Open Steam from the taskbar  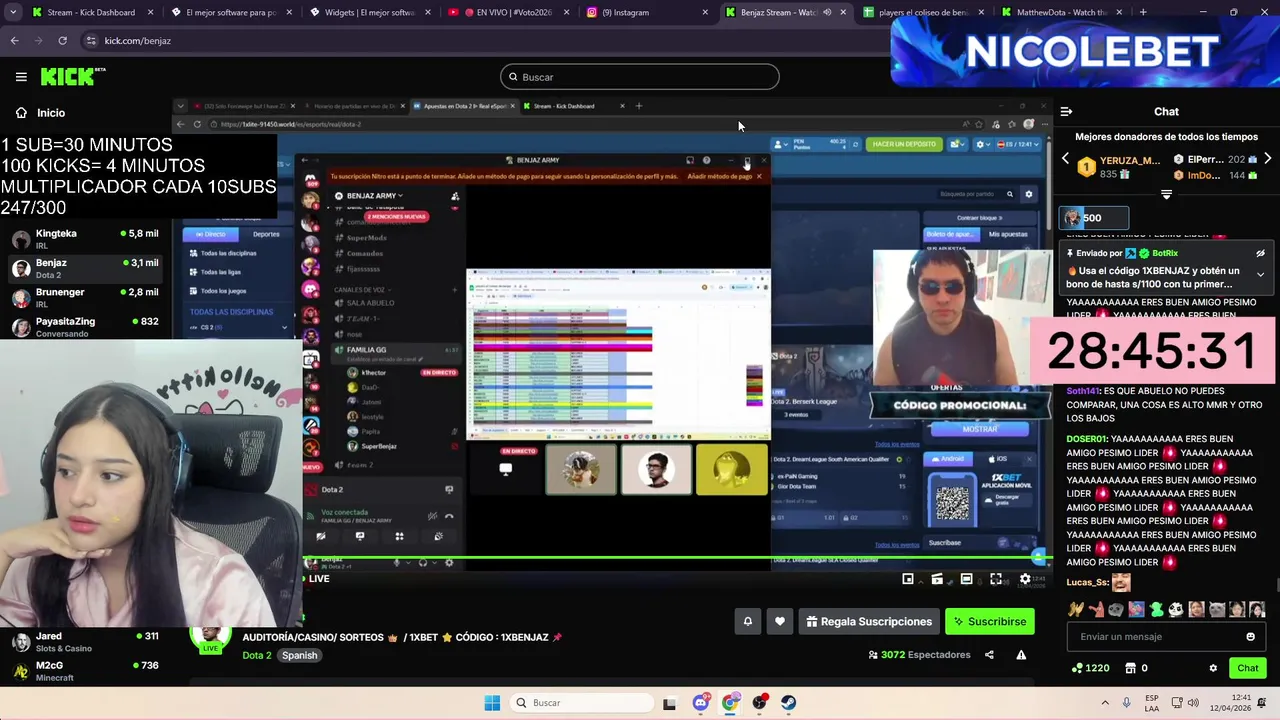tap(789, 703)
